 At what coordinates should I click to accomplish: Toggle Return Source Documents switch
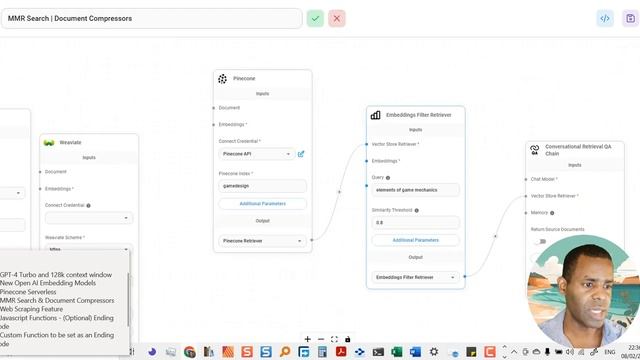coord(540,242)
